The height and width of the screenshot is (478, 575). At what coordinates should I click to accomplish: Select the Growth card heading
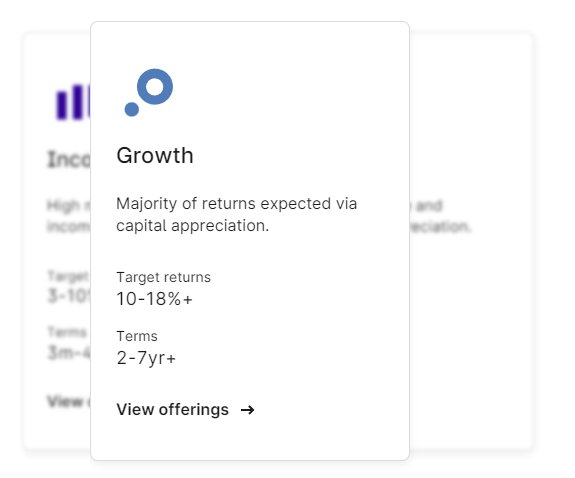(155, 155)
